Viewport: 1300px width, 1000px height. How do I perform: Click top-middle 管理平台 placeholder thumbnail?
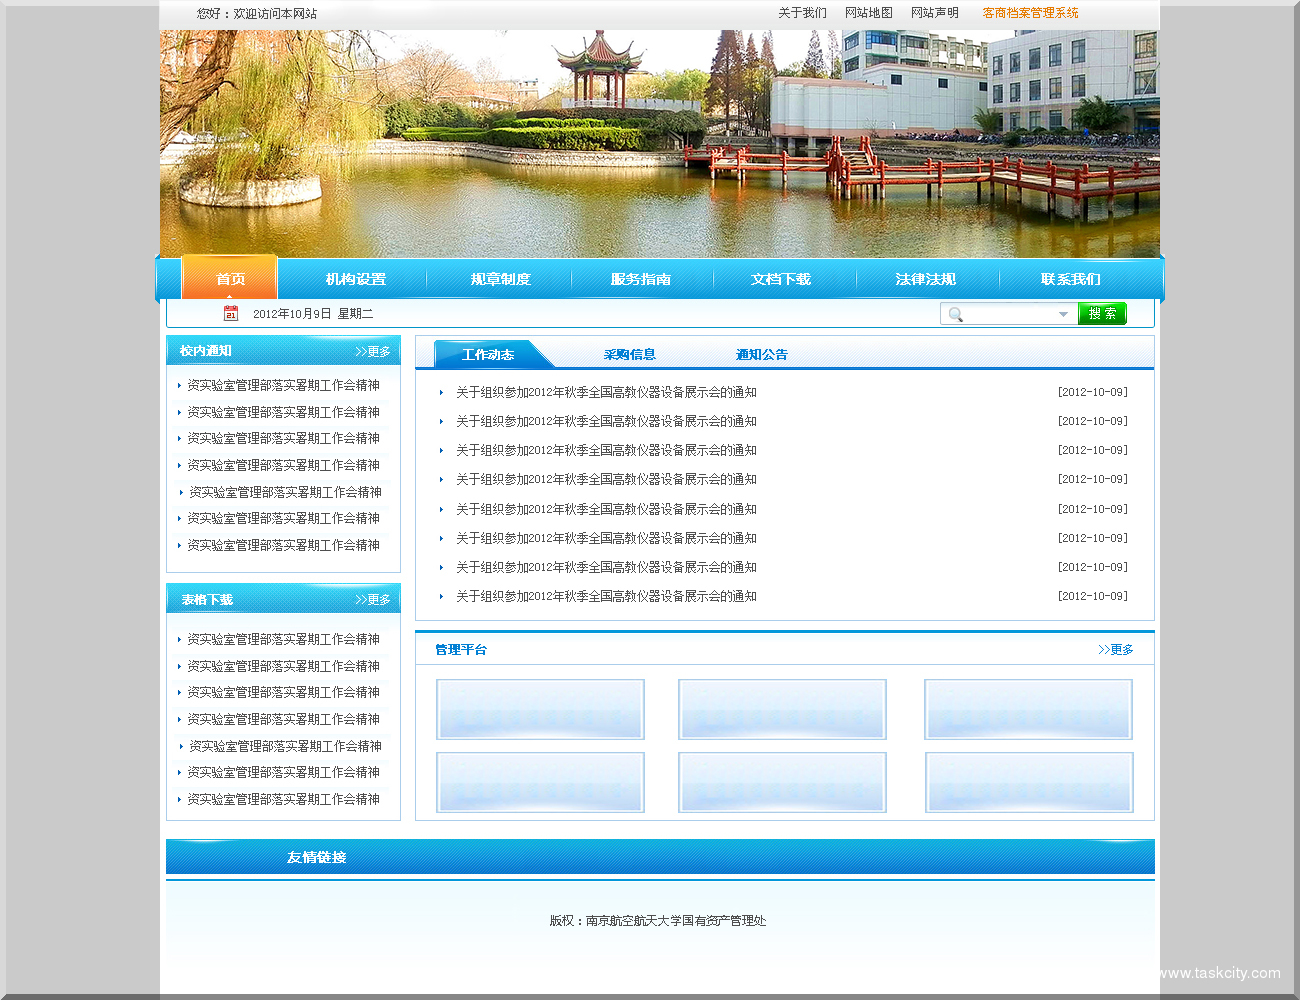782,709
